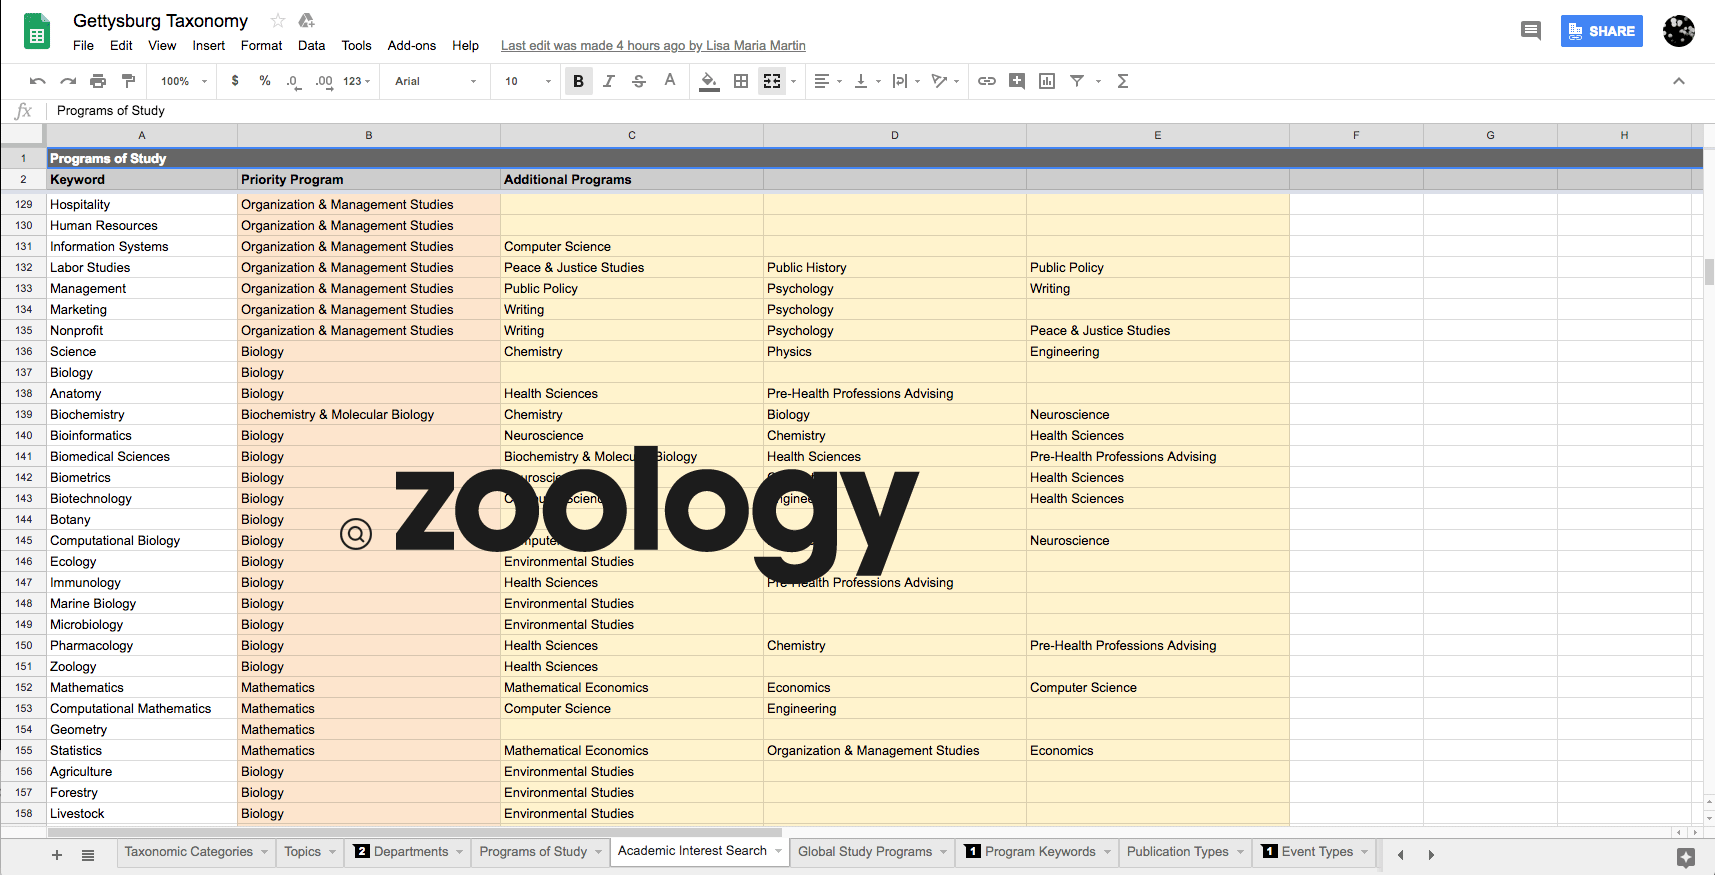Viewport: 1715px width, 875px height.
Task: Create a filter using the funnel icon
Action: click(x=1077, y=81)
